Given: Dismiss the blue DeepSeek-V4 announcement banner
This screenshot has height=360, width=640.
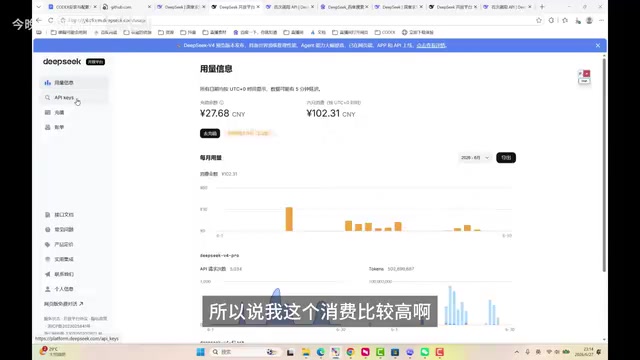Looking at the screenshot, I should click(598, 45).
